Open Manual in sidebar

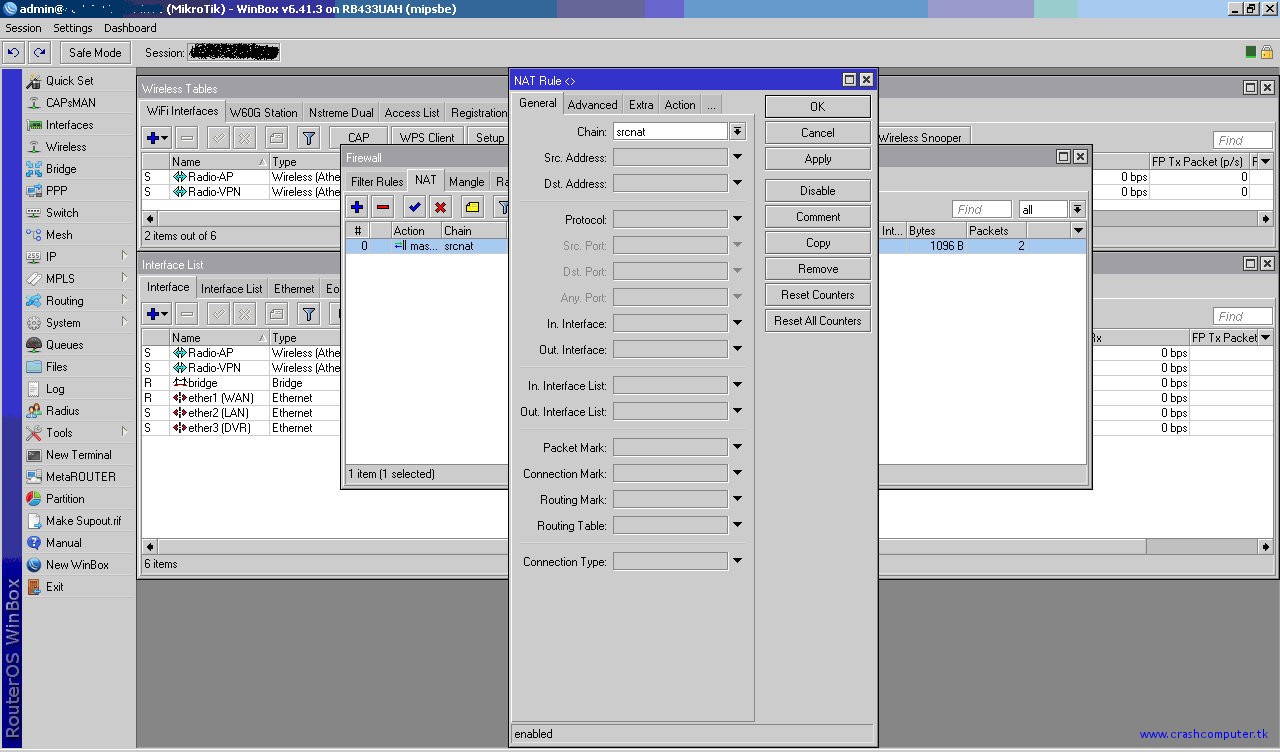[x=63, y=543]
